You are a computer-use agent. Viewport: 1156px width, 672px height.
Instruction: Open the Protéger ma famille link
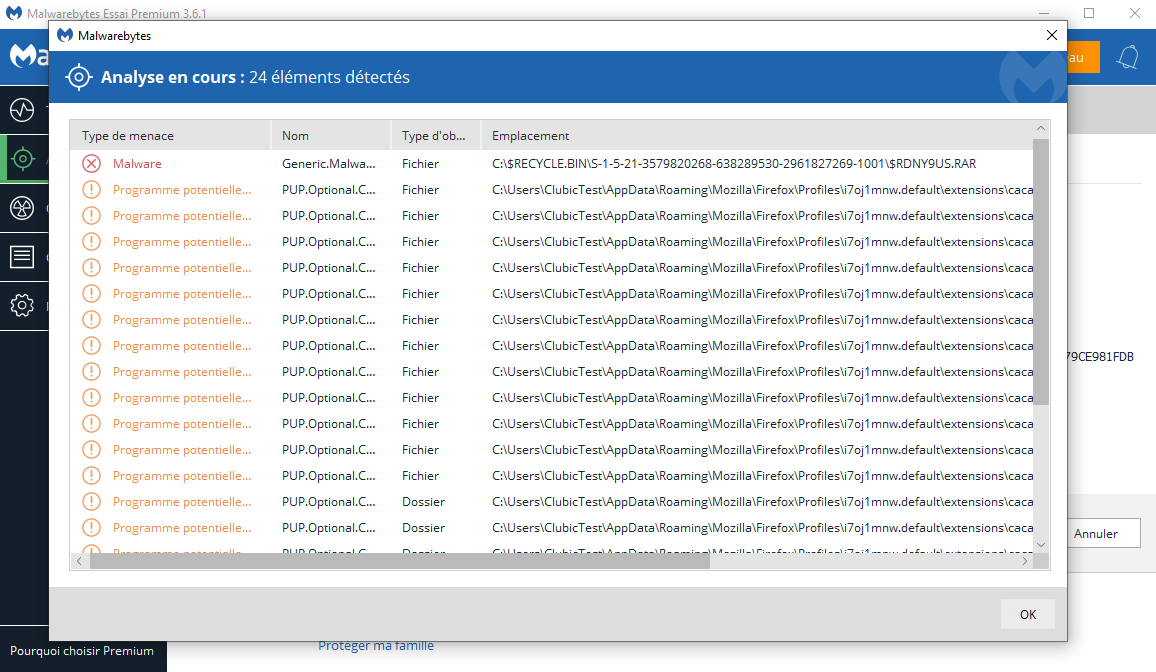click(x=376, y=646)
